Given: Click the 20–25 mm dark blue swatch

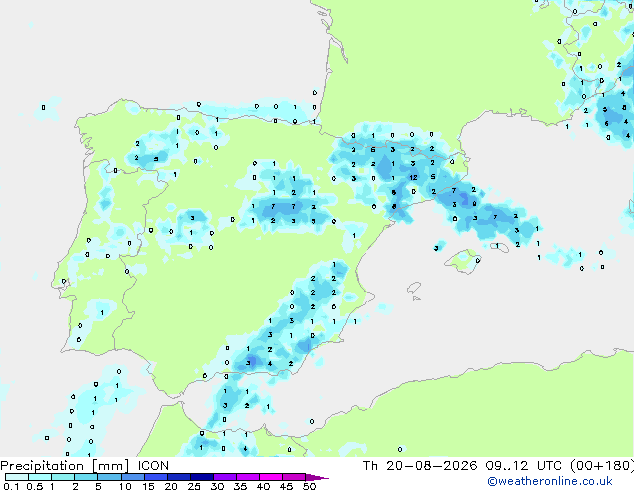Looking at the screenshot, I should [178, 477].
